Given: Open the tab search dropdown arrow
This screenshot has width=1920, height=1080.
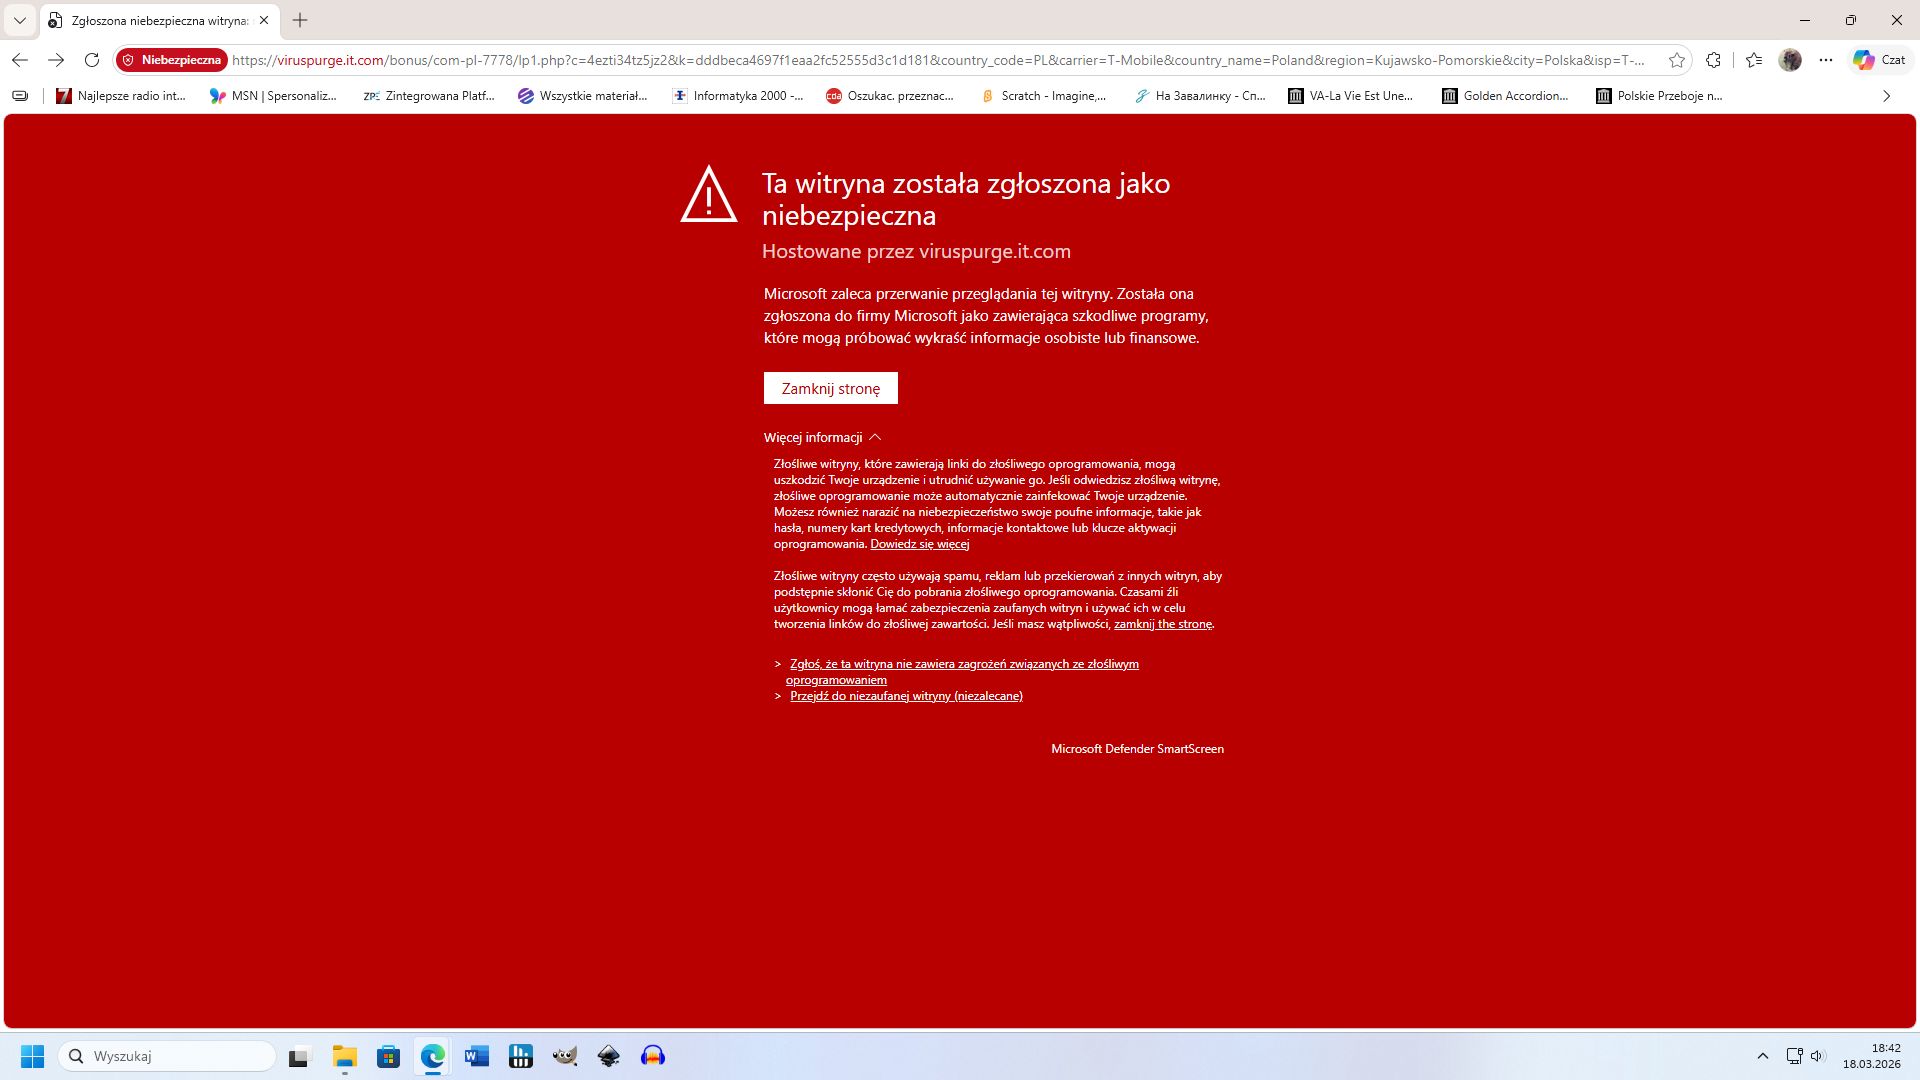Looking at the screenshot, I should click(19, 20).
